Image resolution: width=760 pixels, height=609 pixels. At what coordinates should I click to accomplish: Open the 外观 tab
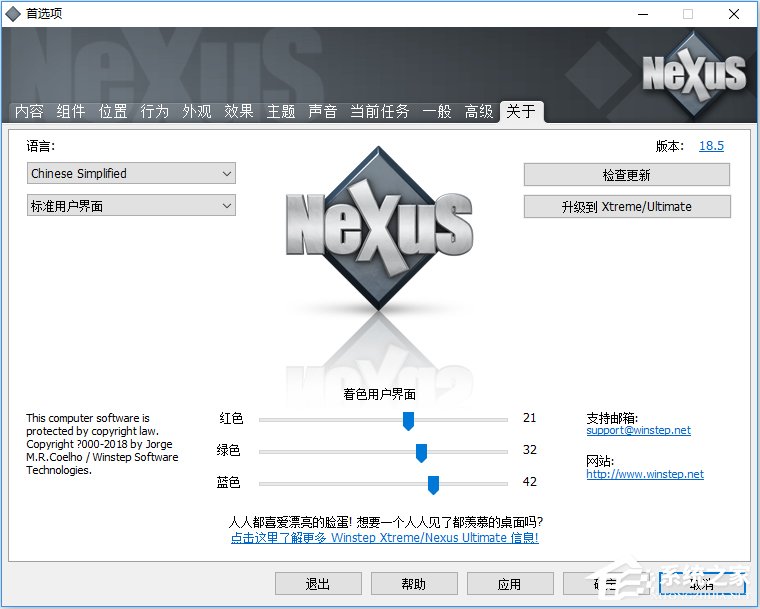point(197,112)
